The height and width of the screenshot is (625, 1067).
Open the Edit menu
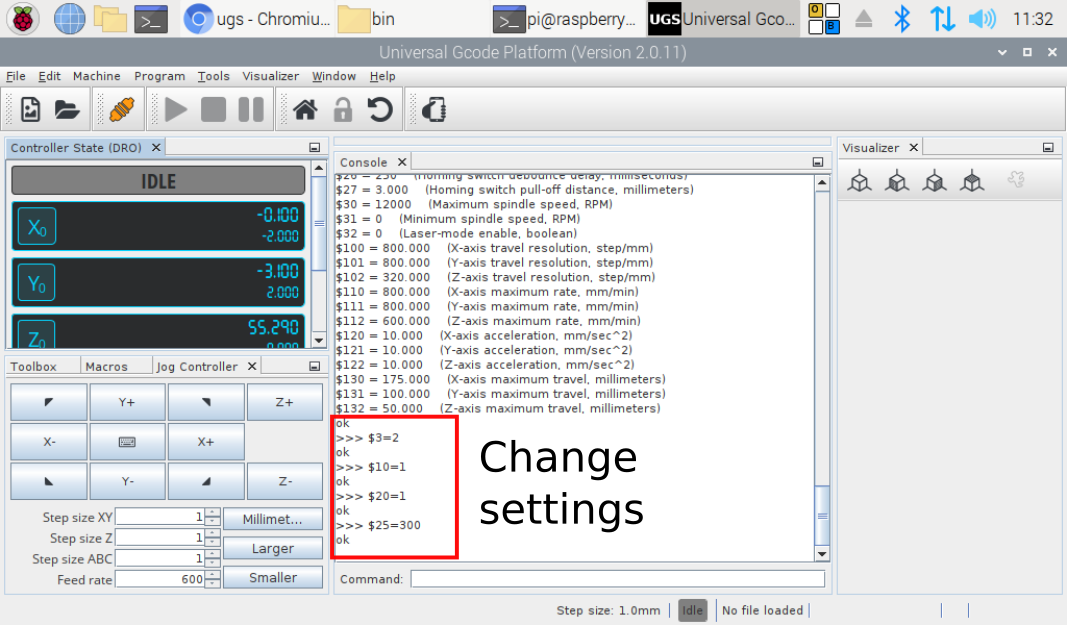[x=49, y=76]
